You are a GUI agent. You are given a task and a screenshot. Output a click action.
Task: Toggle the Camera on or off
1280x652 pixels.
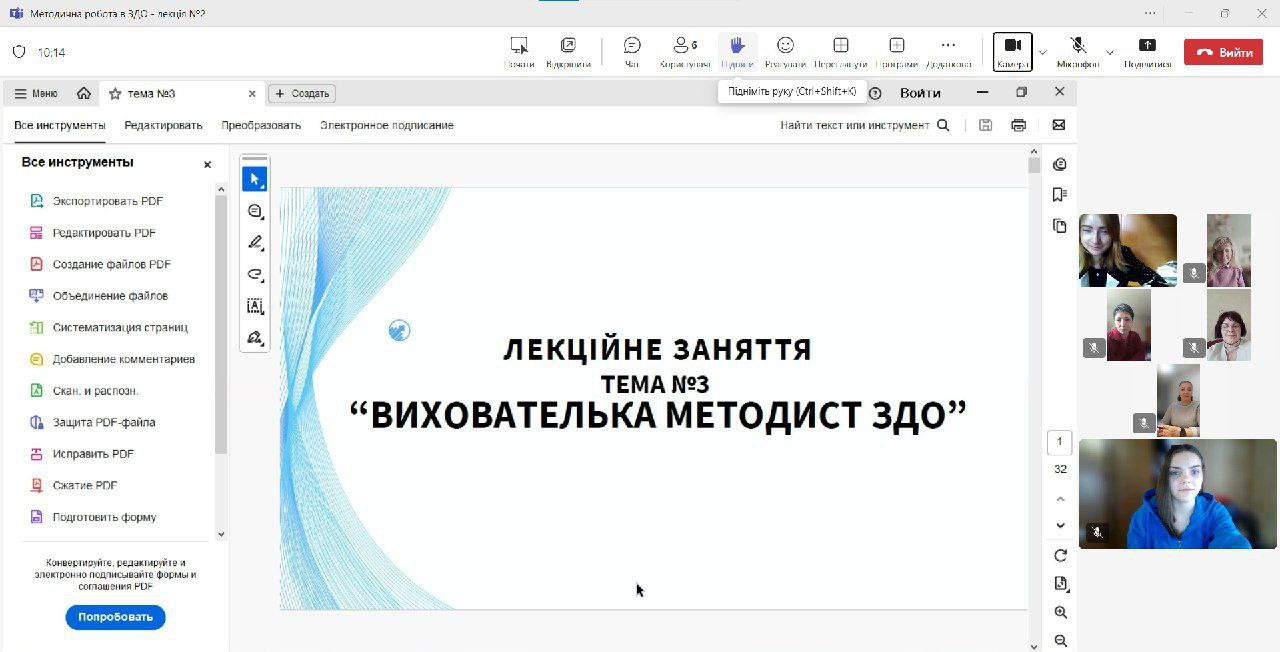tap(1012, 51)
